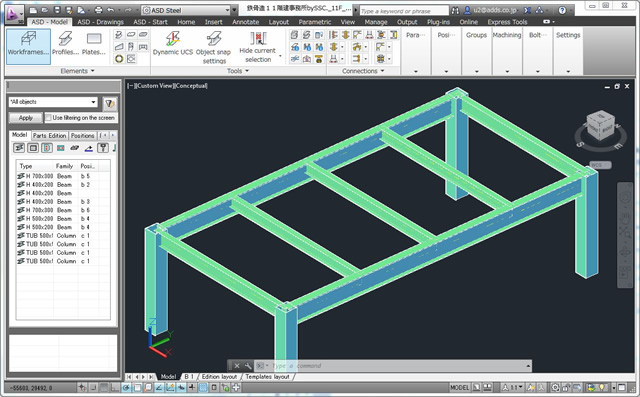
Task: Expand the Machining panel arrow
Action: 507,71
